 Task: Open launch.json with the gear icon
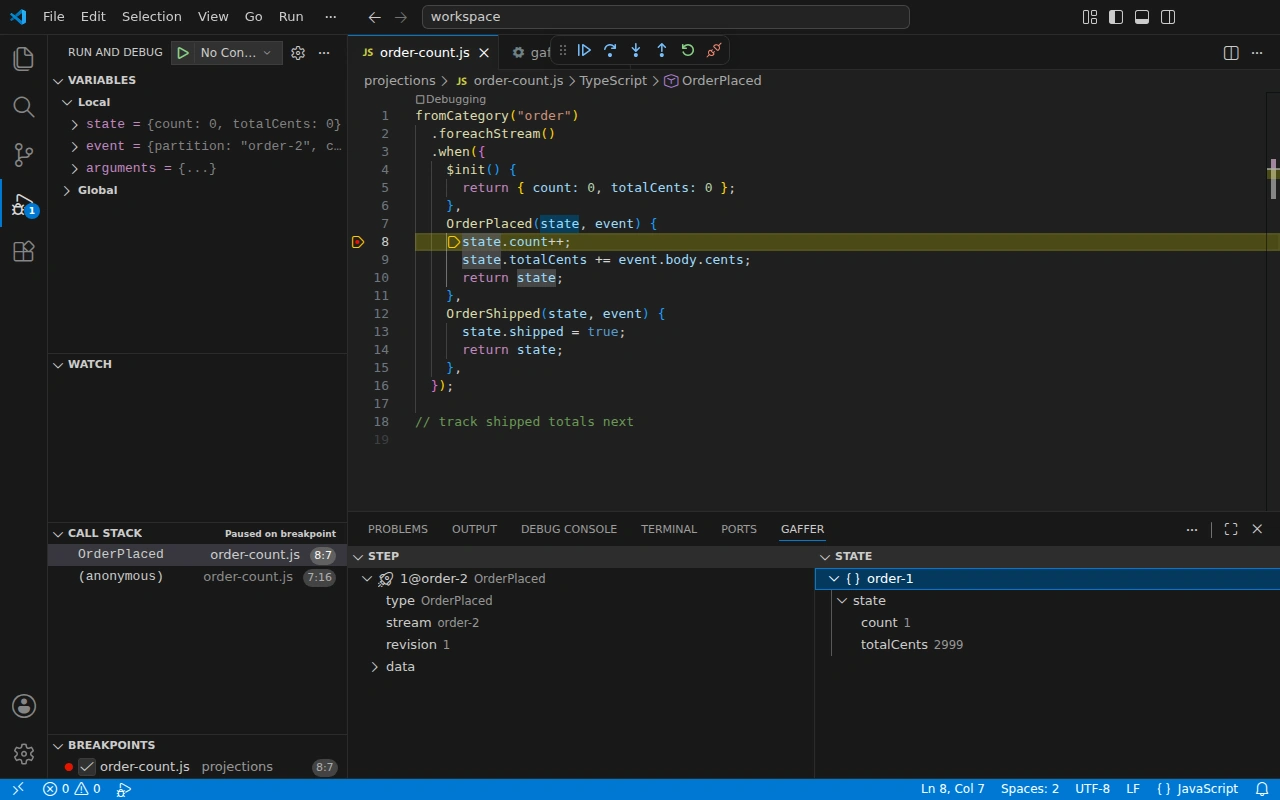click(x=298, y=53)
